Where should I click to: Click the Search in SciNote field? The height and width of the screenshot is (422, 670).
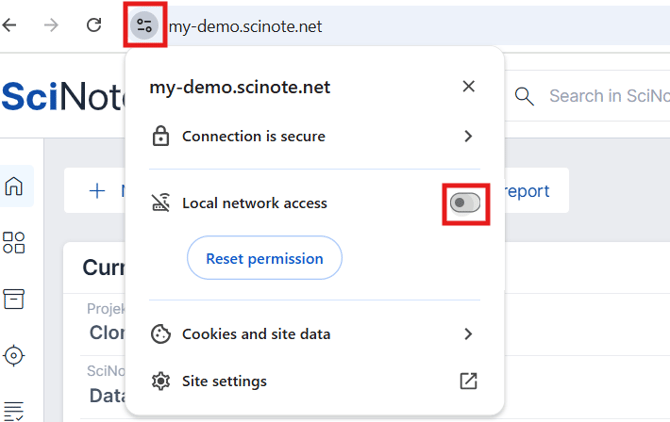605,96
